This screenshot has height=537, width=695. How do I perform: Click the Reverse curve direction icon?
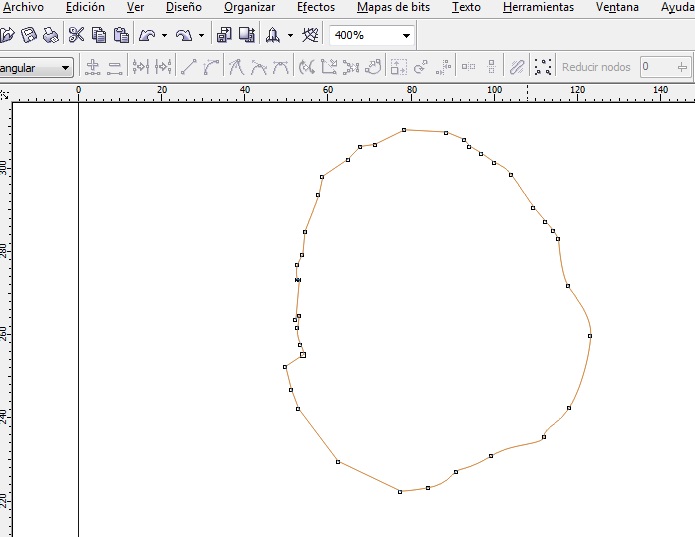pos(307,67)
